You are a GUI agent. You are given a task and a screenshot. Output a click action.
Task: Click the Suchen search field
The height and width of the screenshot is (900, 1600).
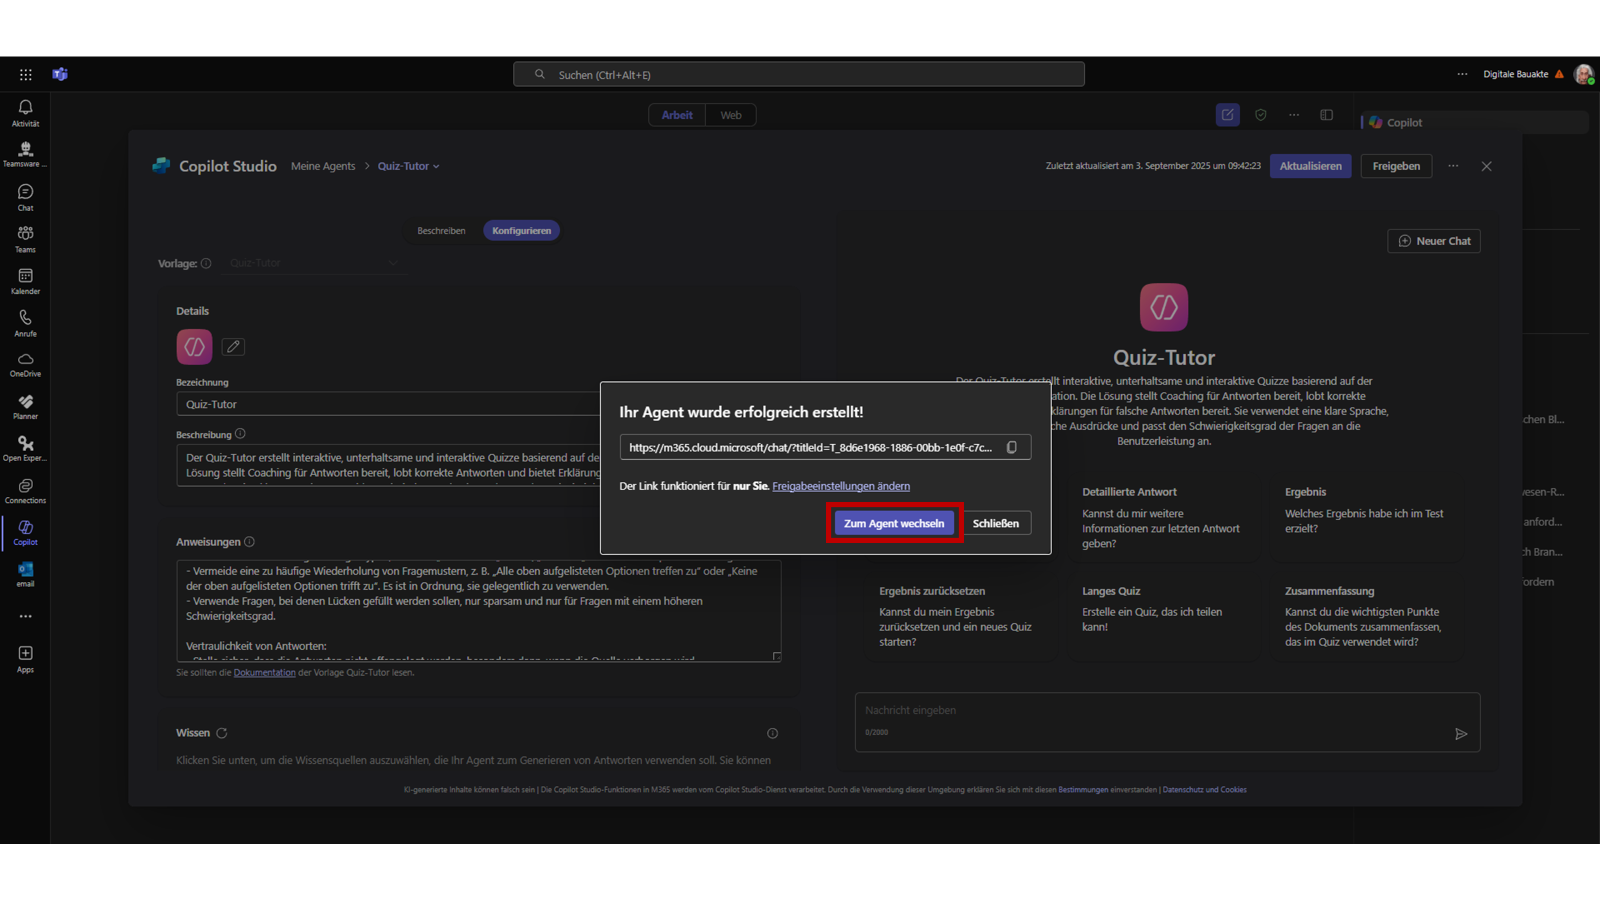[x=798, y=75]
